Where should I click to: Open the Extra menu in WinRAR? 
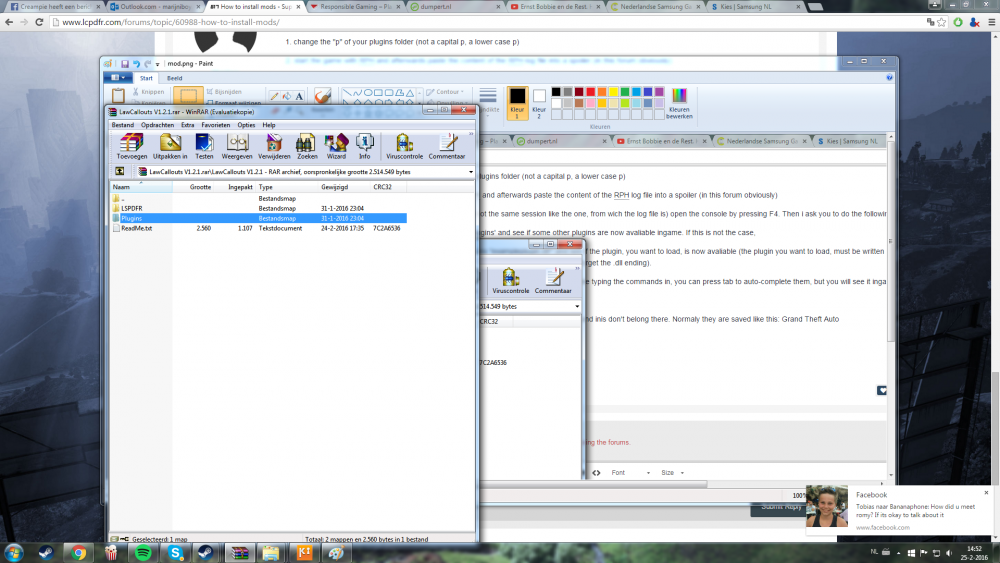(188, 125)
